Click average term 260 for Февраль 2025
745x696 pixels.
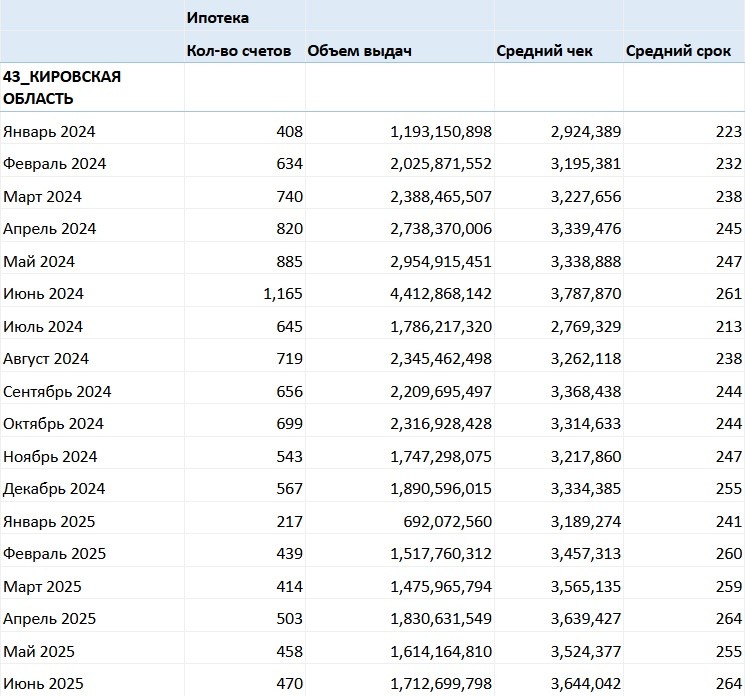pos(729,554)
